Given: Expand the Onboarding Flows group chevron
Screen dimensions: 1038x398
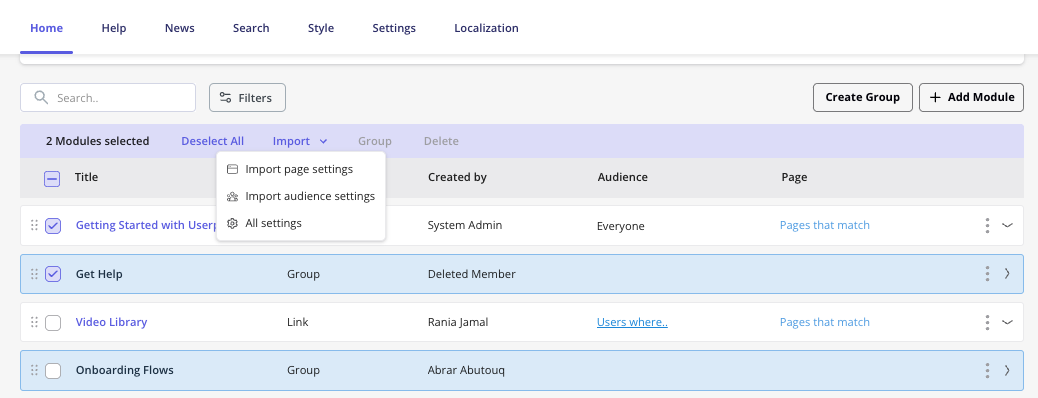Looking at the screenshot, I should pos(1007,370).
